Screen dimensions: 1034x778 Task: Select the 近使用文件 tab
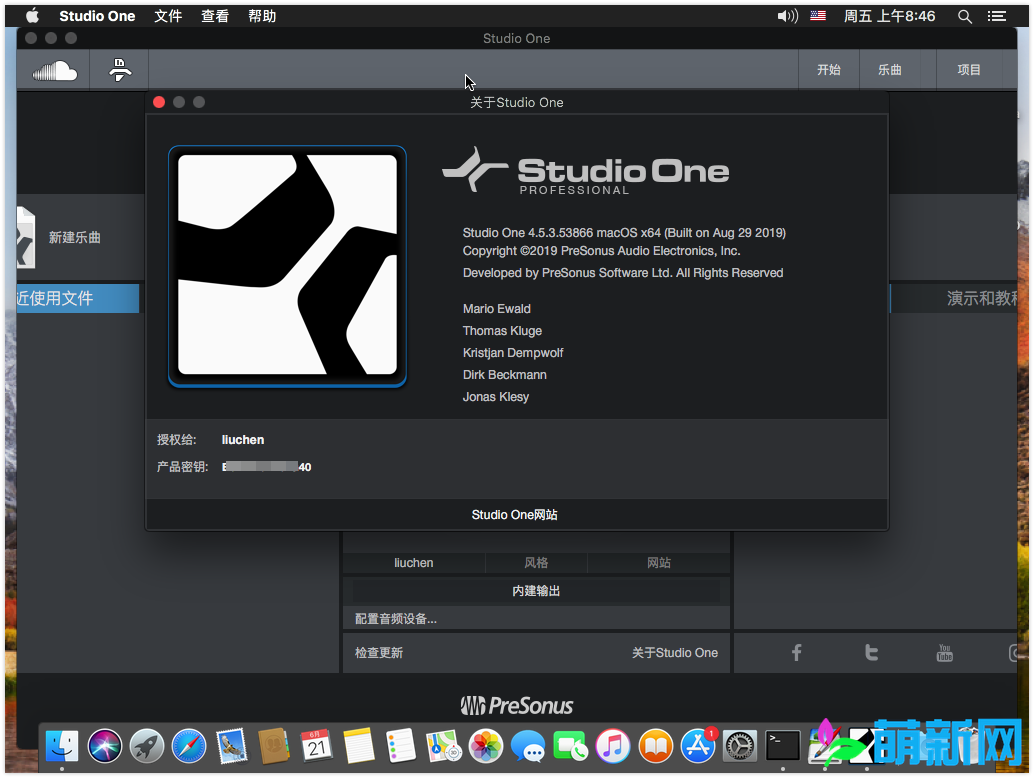click(77, 298)
